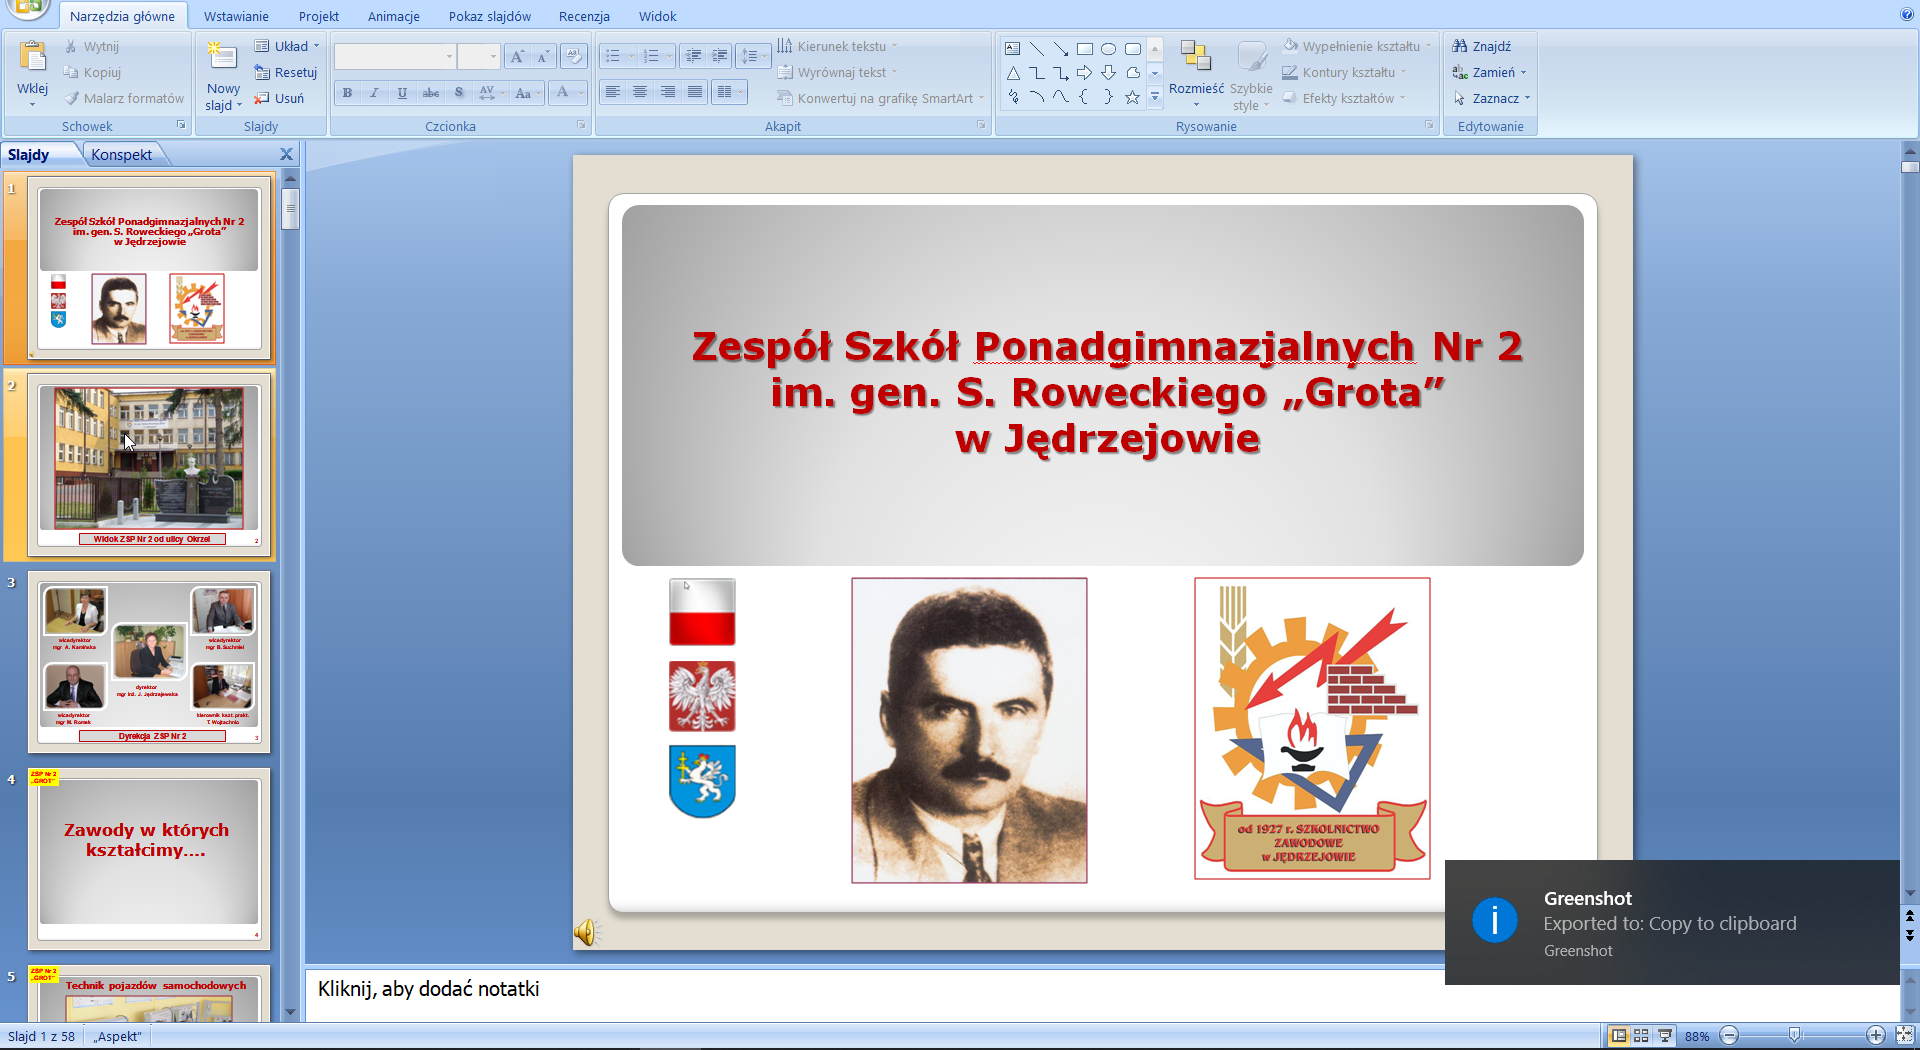The width and height of the screenshot is (1920, 1050).
Task: Click the Kopiuj copy icon
Action: [x=71, y=72]
